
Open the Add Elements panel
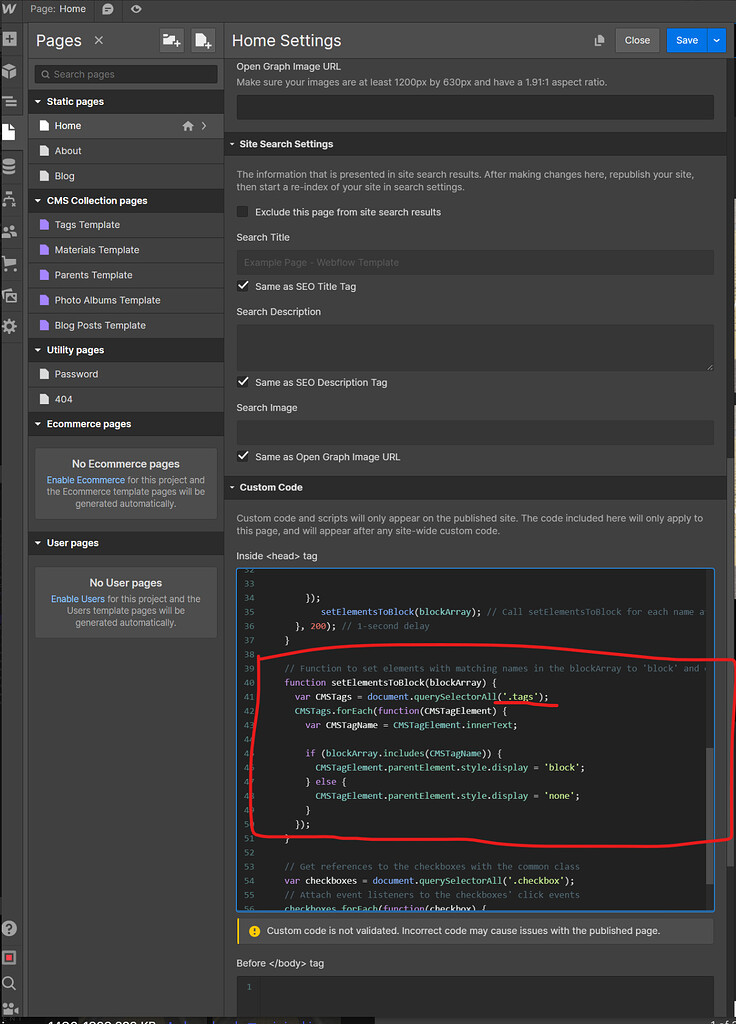pyautogui.click(x=11, y=39)
